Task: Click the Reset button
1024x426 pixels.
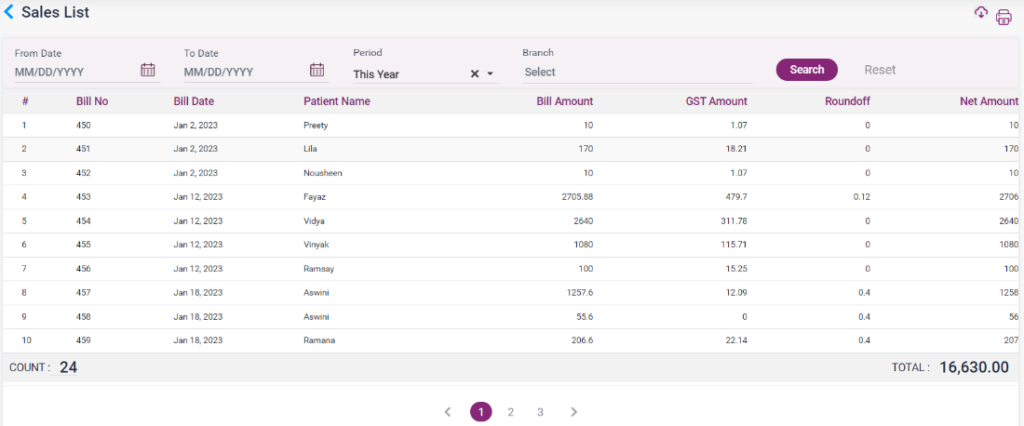Action: point(880,70)
